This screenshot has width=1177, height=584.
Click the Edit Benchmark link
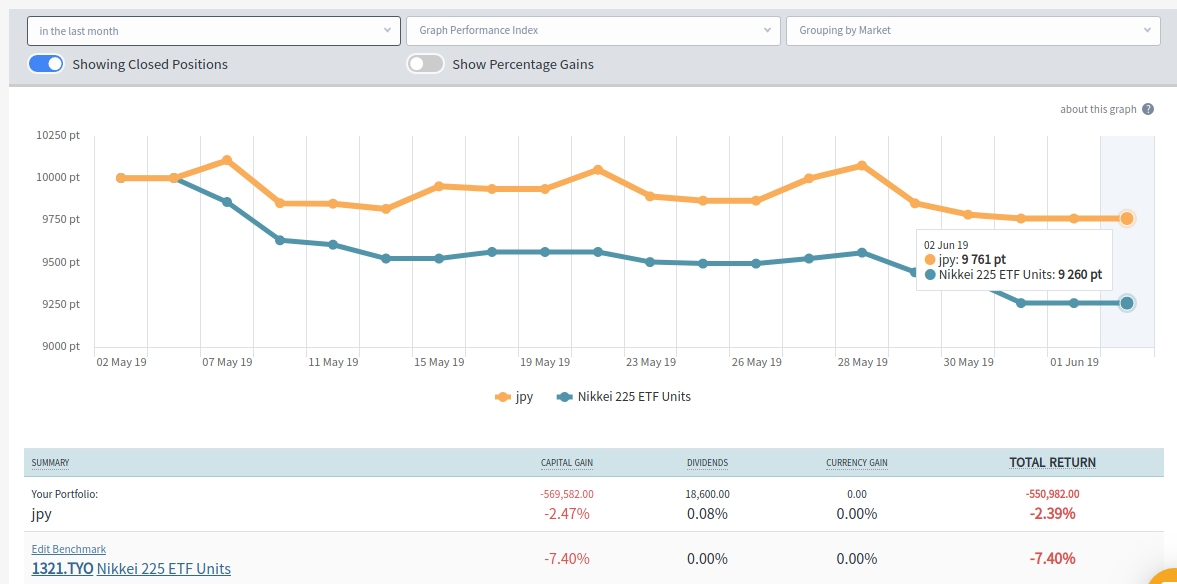pyautogui.click(x=68, y=549)
